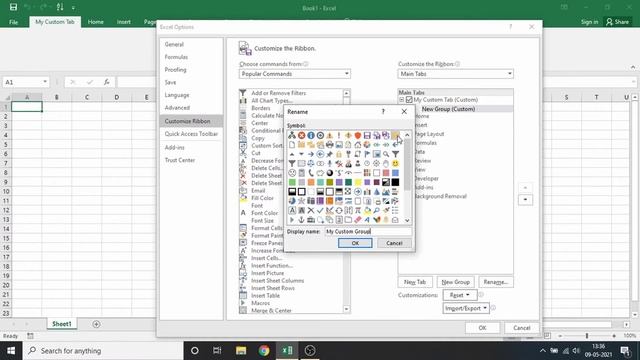
Task: Pick the microphone symbol
Action: tap(329, 163)
